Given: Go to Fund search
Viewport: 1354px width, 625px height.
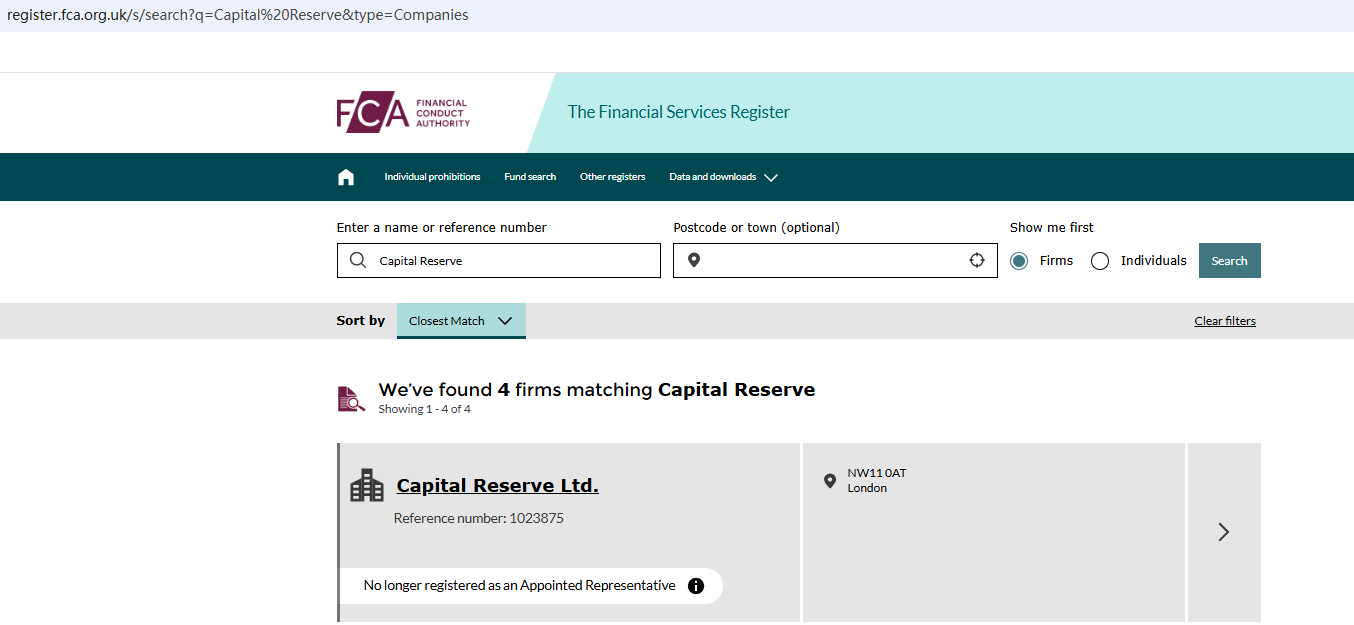Looking at the screenshot, I should [530, 177].
